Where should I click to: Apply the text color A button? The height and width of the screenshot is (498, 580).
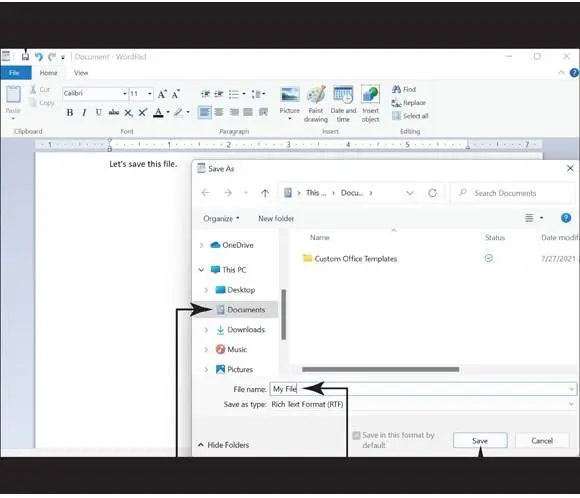tap(158, 112)
